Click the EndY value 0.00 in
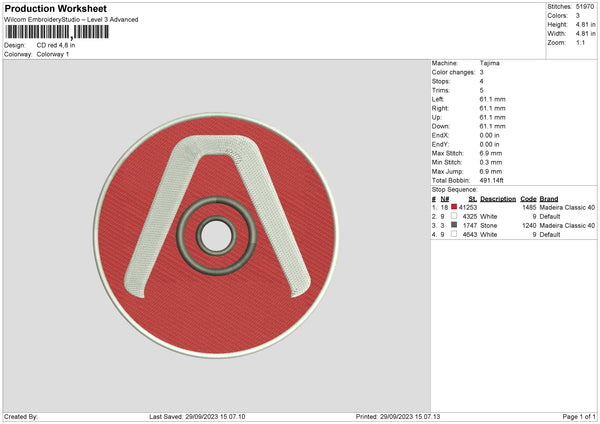This screenshot has width=600, height=424. tap(489, 145)
